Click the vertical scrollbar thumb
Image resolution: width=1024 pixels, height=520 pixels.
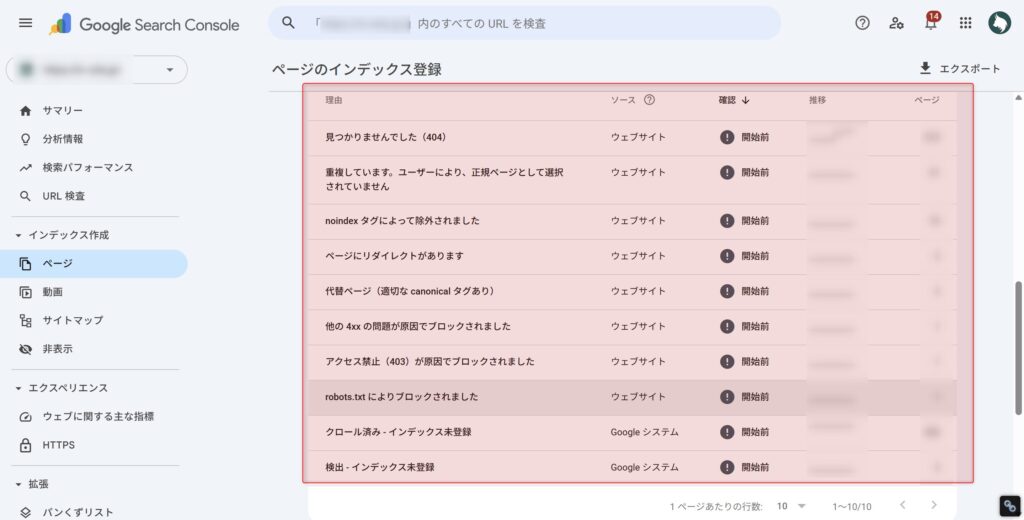pyautogui.click(x=1017, y=348)
